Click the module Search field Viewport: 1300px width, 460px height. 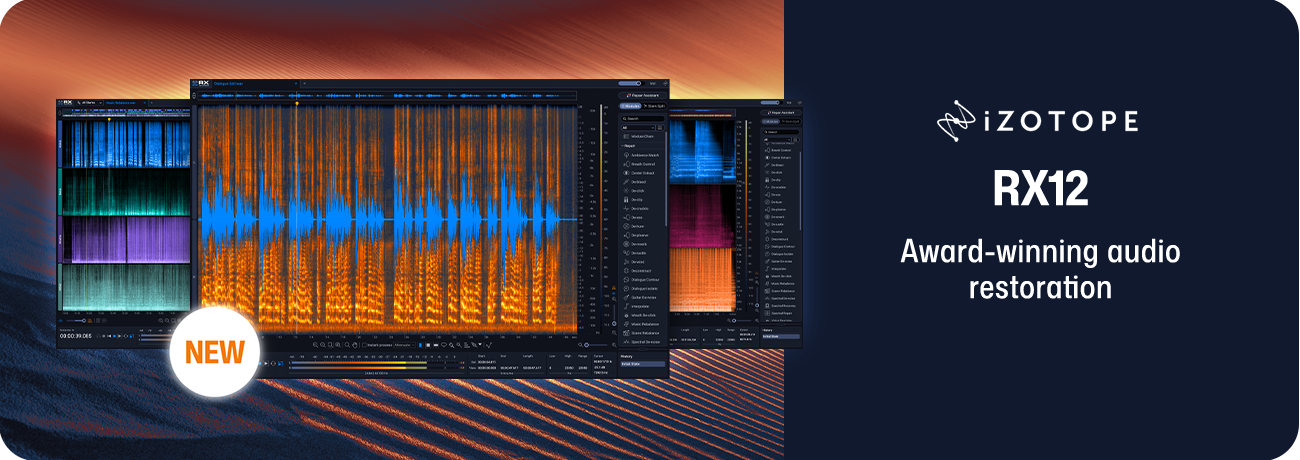pos(643,118)
